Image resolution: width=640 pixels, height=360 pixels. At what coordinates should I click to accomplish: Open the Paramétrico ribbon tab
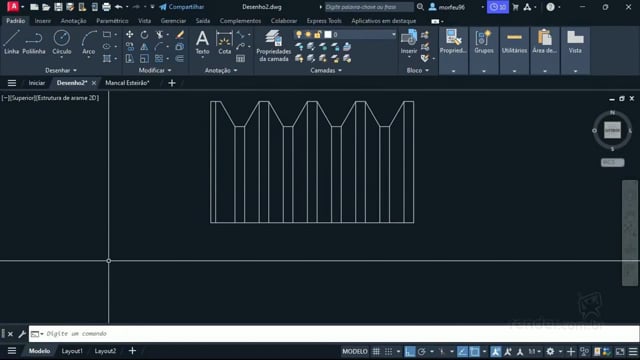pos(112,21)
